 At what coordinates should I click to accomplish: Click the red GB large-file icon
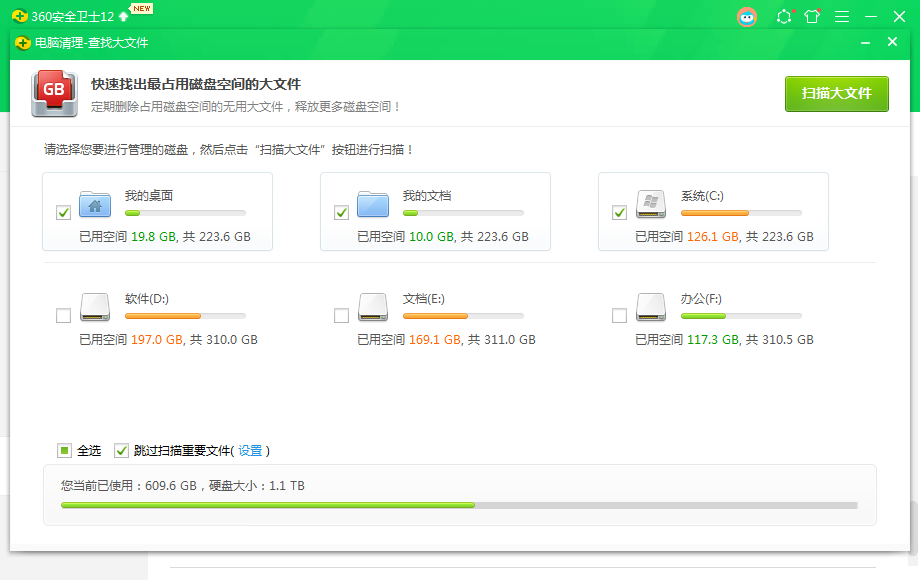[53, 93]
